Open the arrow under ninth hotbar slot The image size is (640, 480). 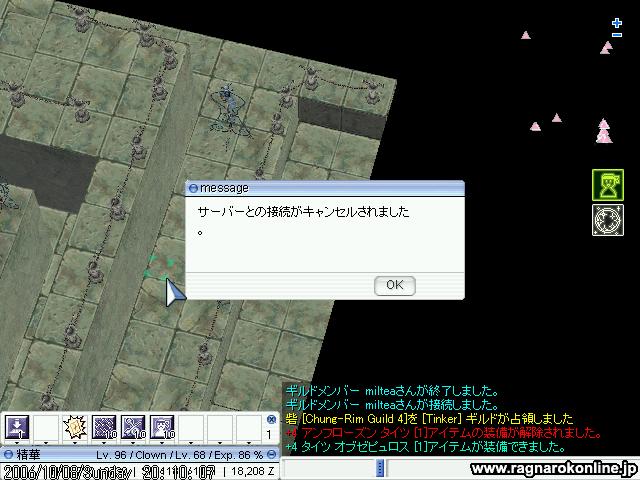click(249, 442)
